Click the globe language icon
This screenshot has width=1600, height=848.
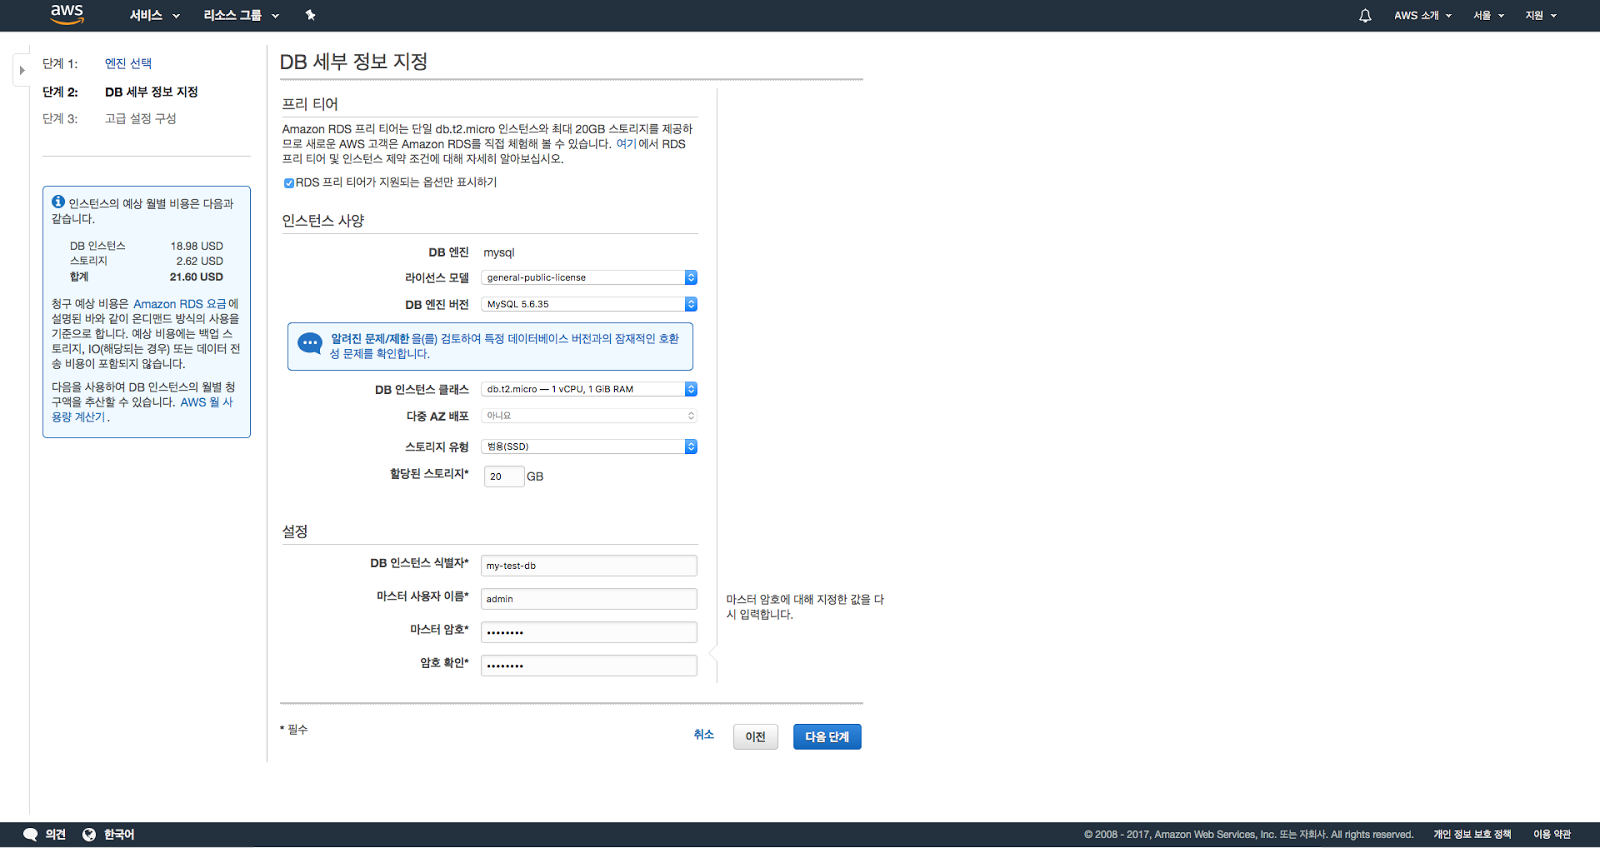89,834
